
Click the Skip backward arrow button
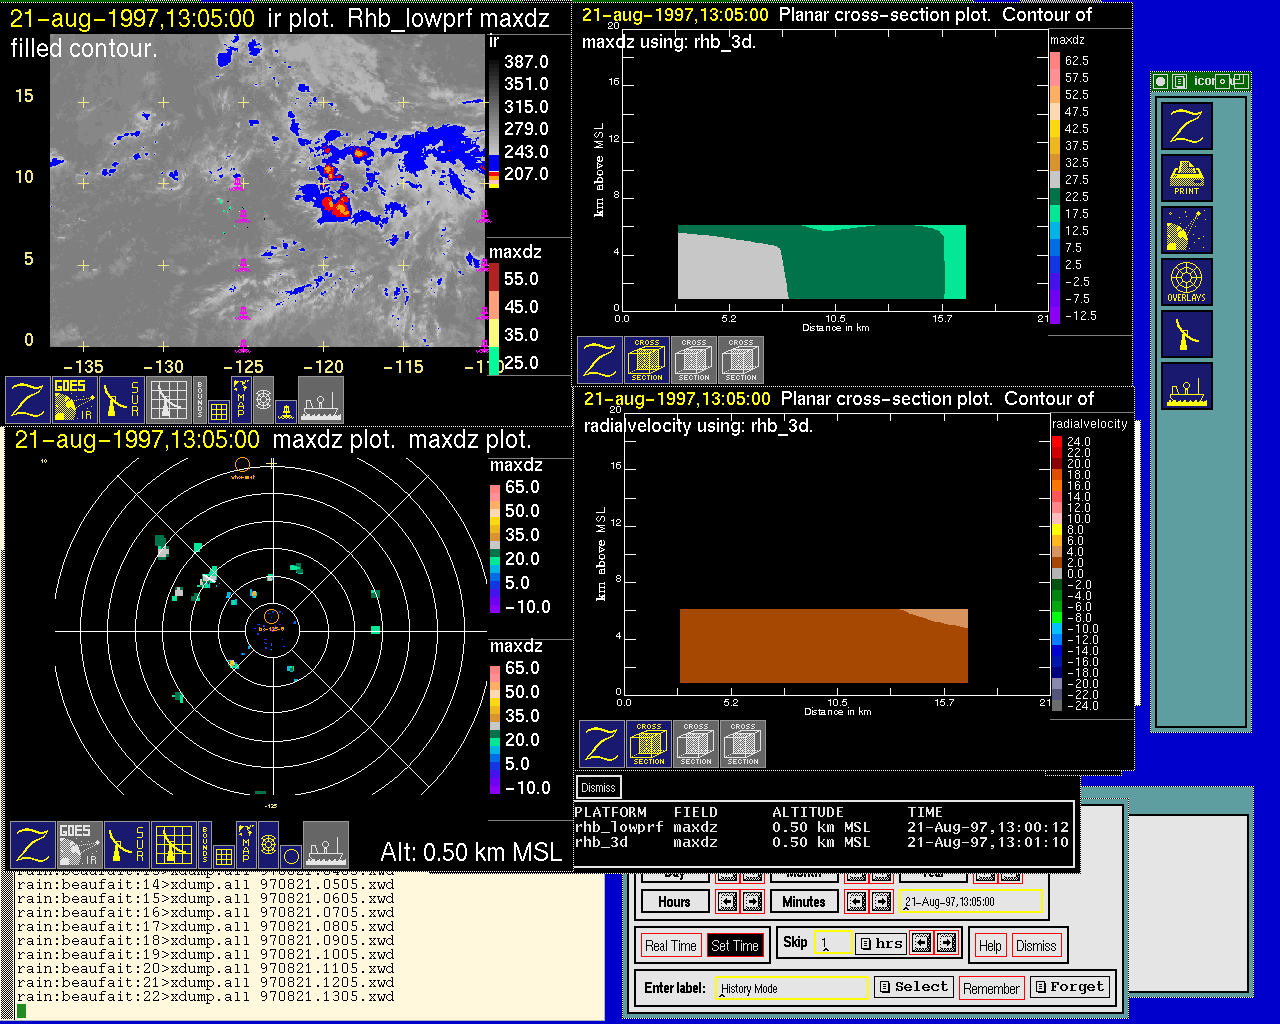pyautogui.click(x=922, y=943)
